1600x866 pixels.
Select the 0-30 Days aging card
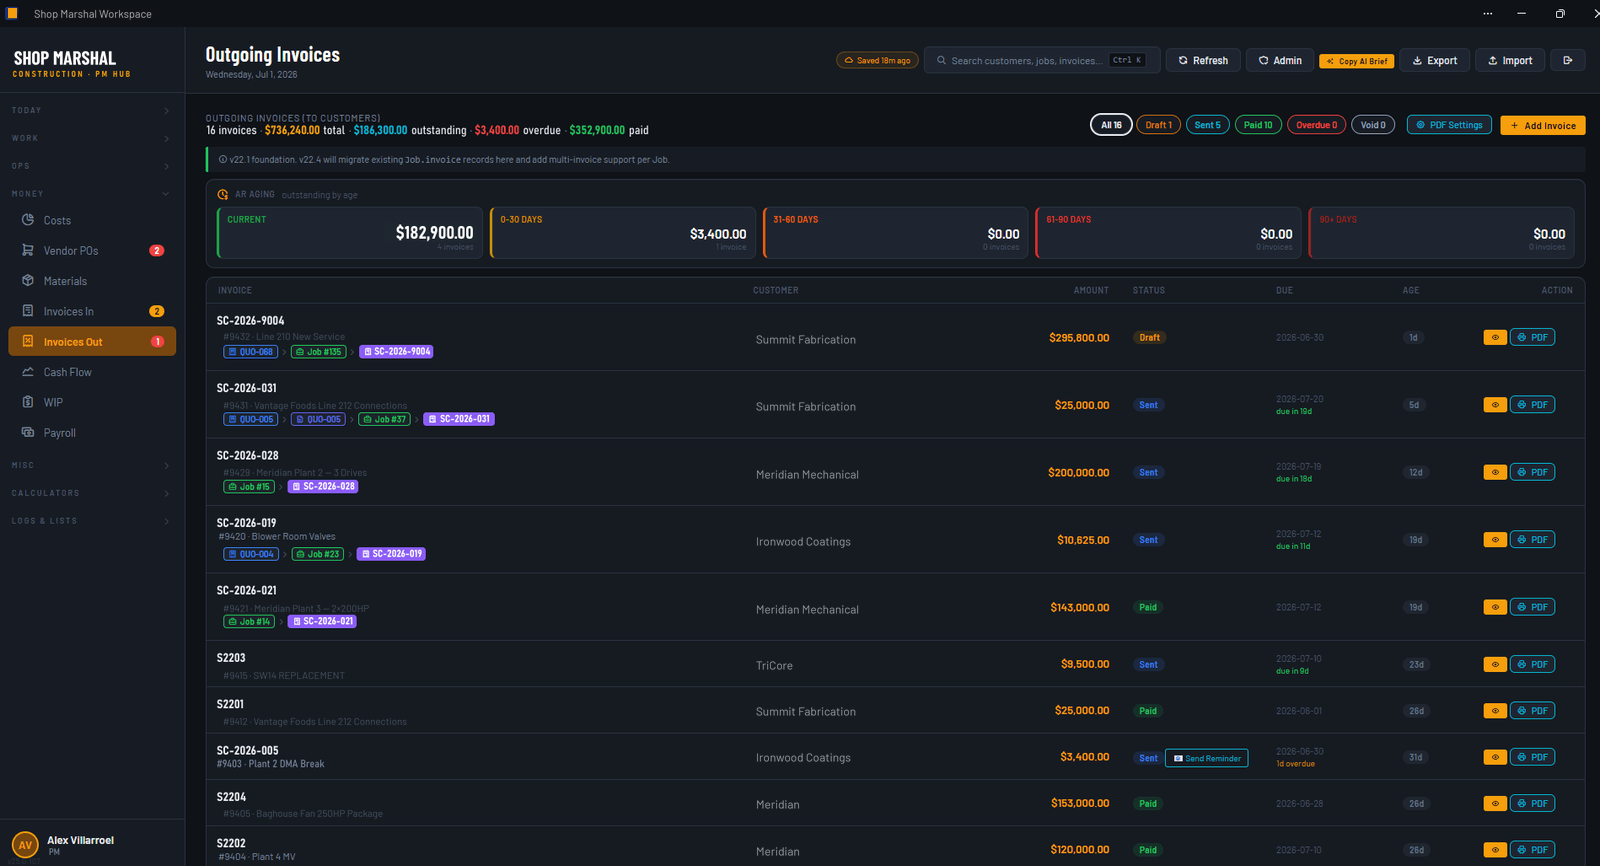(x=623, y=233)
